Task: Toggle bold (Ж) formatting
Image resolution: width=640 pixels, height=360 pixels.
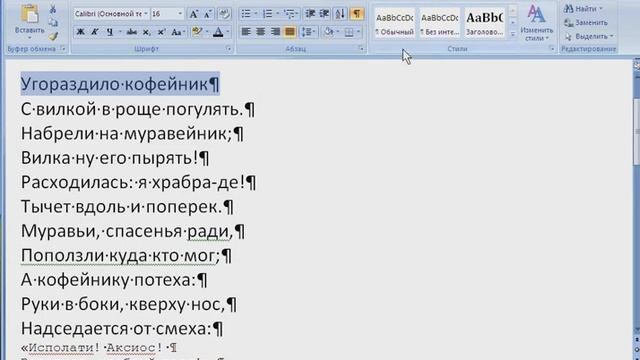Action: 80,32
